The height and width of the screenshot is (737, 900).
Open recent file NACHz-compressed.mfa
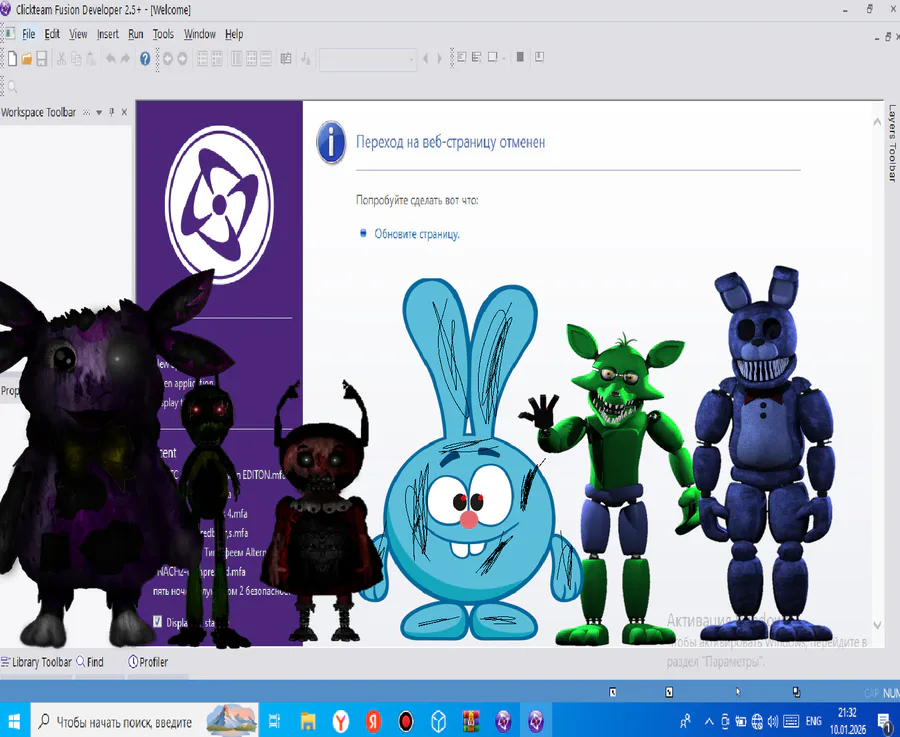201,572
